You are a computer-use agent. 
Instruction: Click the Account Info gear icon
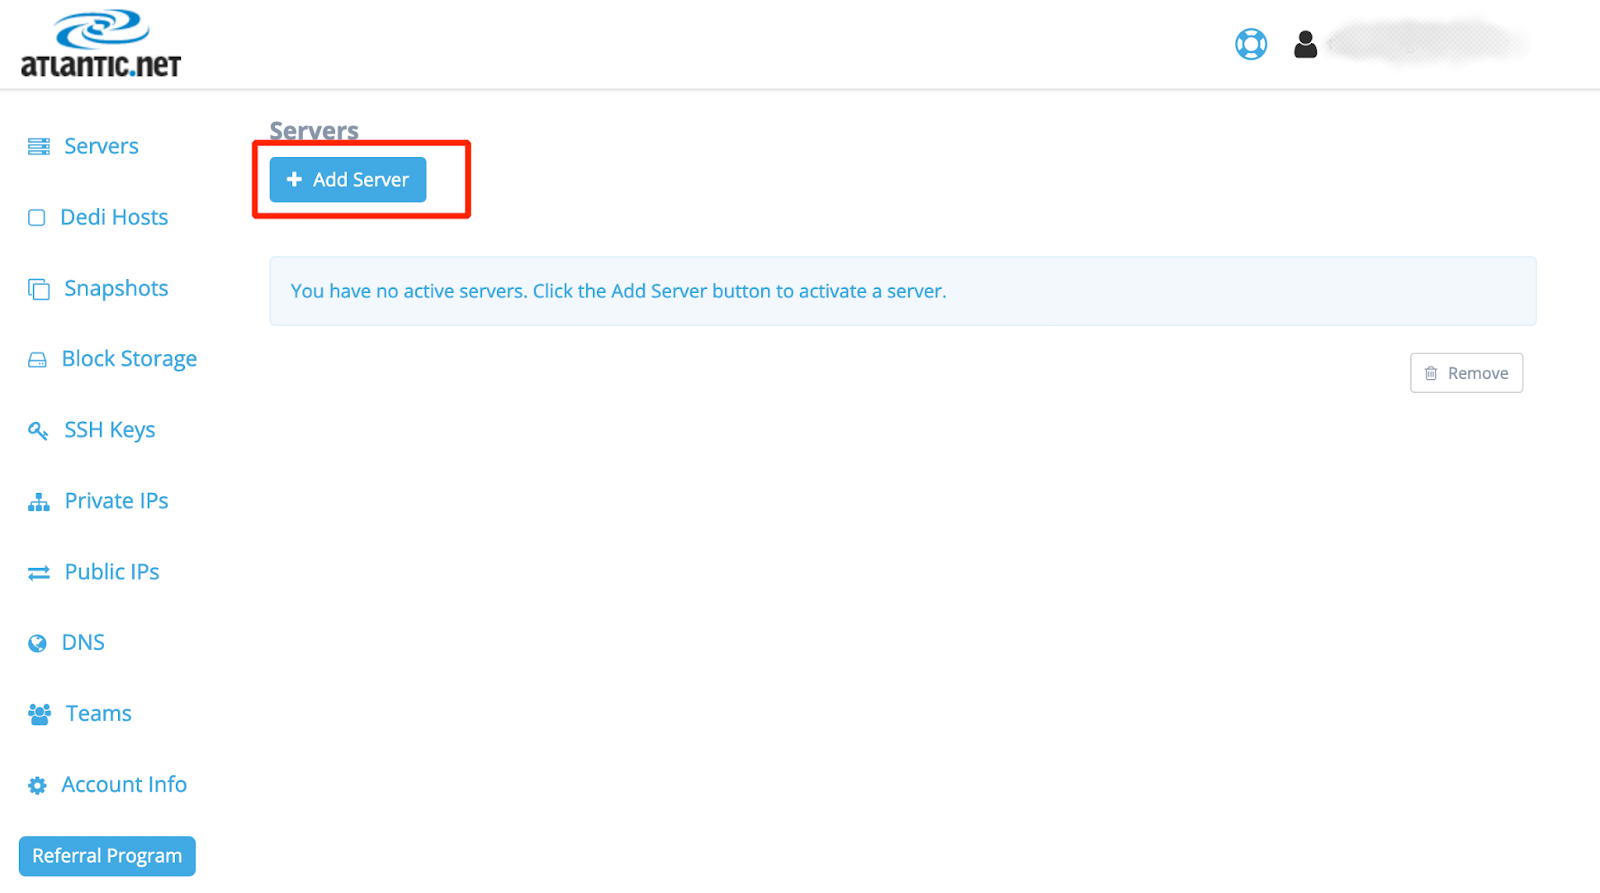[37, 786]
